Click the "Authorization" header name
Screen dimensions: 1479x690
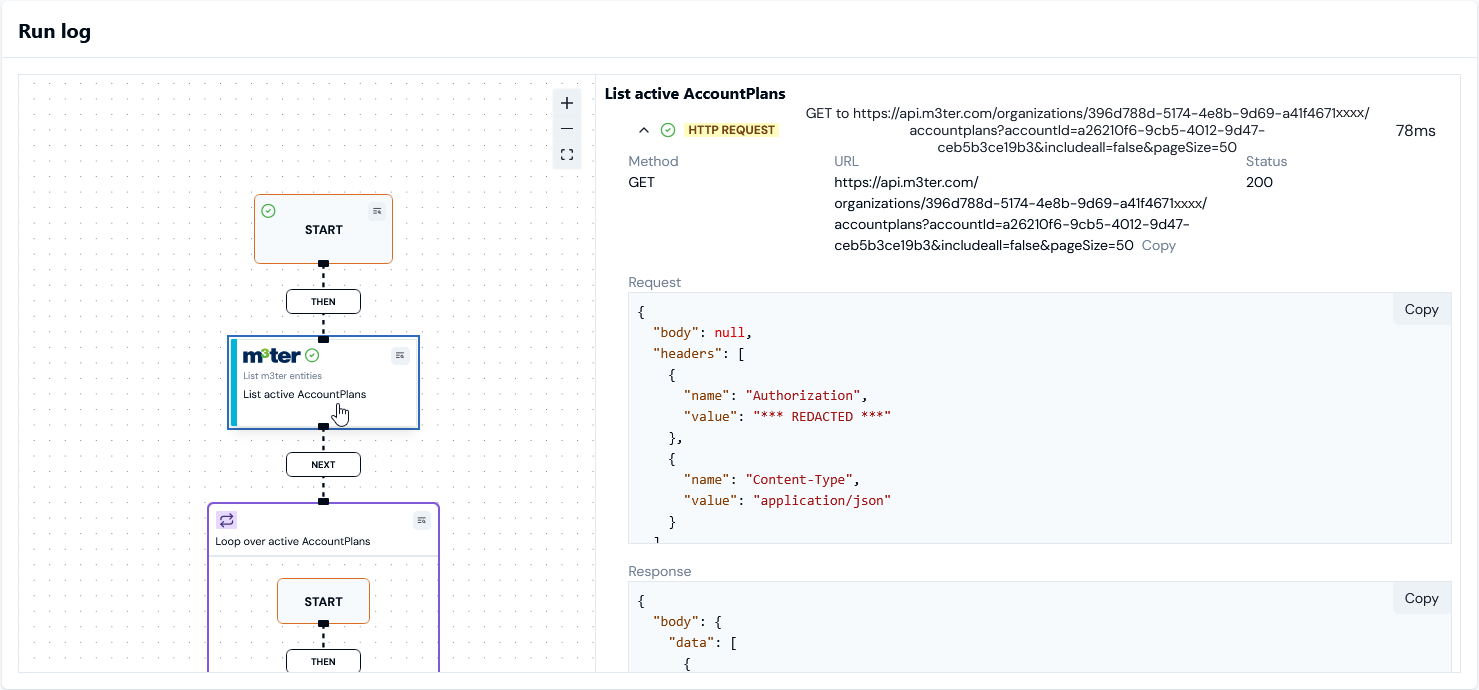pos(803,395)
